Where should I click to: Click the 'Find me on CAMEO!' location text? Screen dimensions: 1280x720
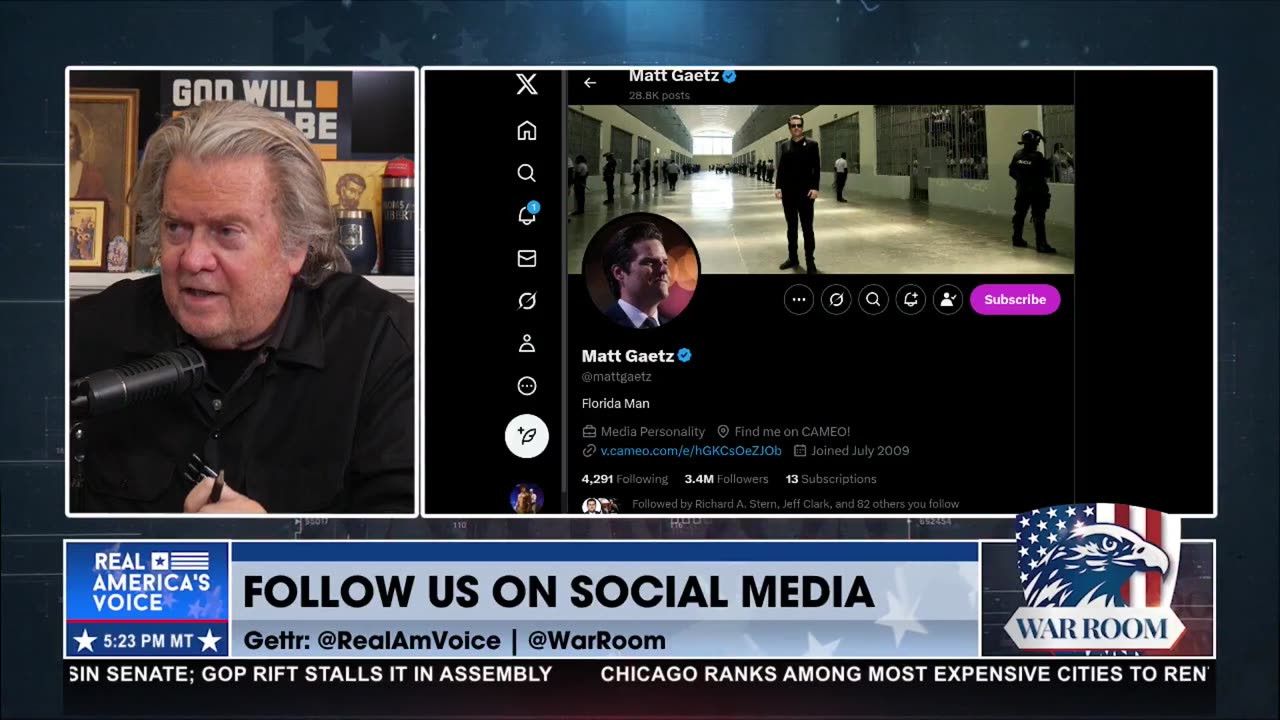792,432
